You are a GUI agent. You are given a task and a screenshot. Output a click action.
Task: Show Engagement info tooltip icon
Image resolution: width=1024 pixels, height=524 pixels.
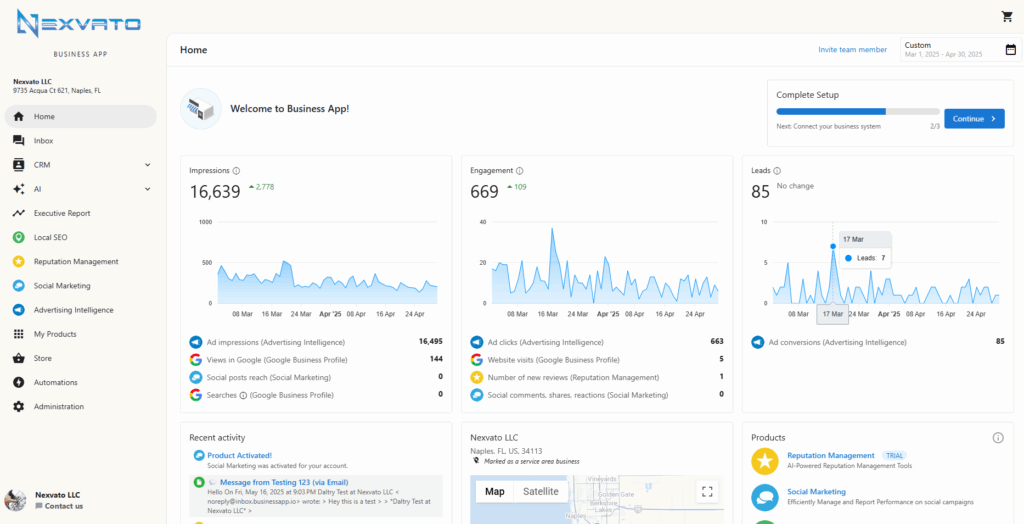tap(520, 171)
